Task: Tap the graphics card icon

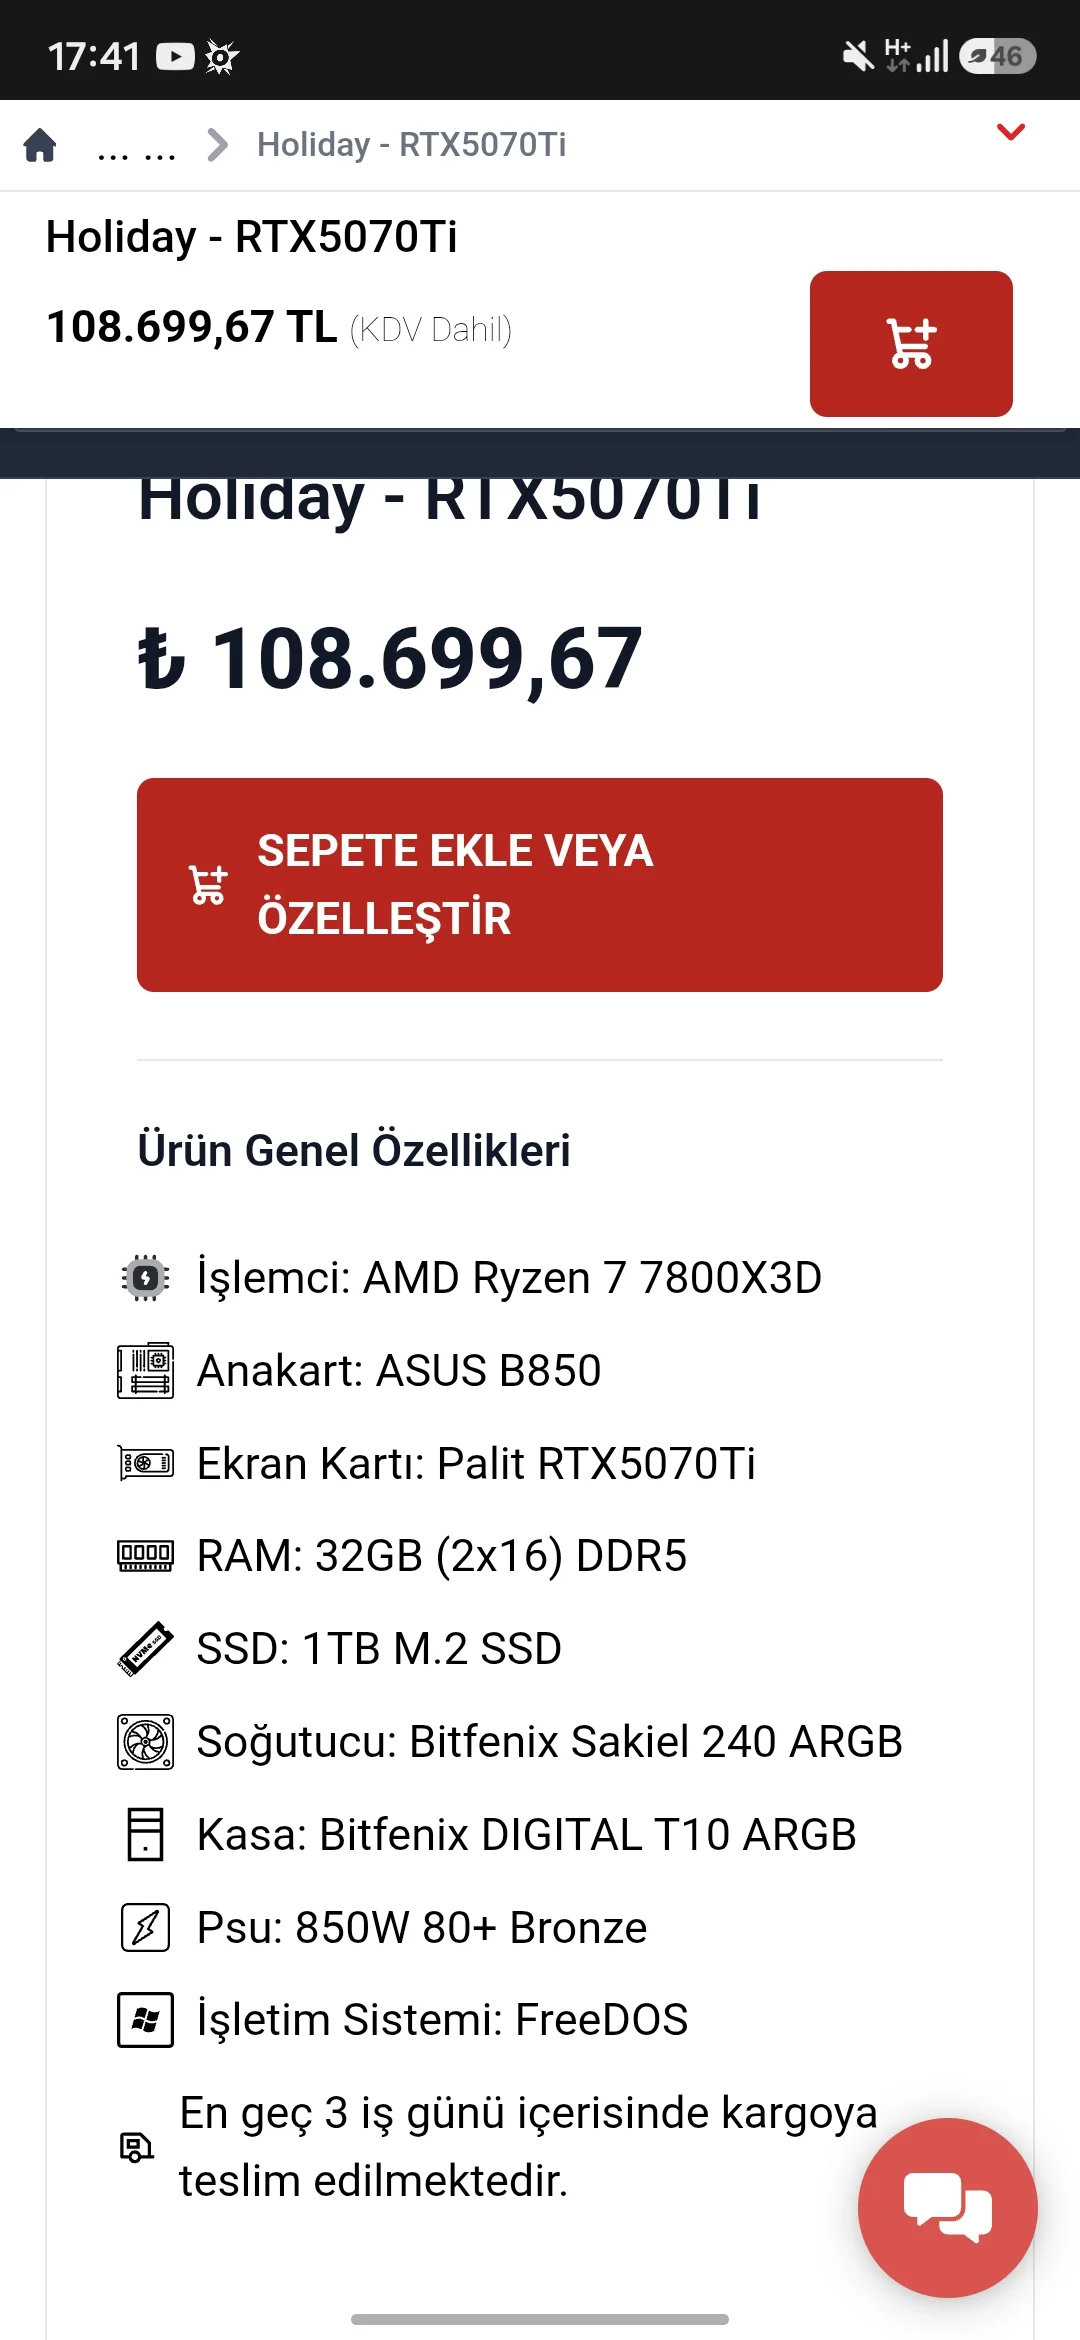Action: point(145,1463)
